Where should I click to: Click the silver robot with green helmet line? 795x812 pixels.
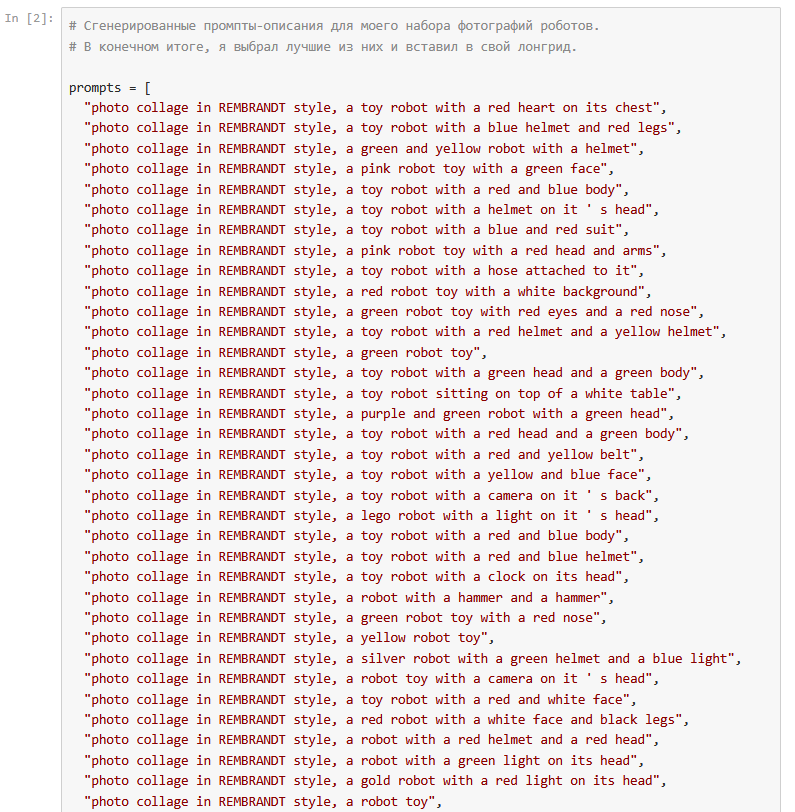412,659
